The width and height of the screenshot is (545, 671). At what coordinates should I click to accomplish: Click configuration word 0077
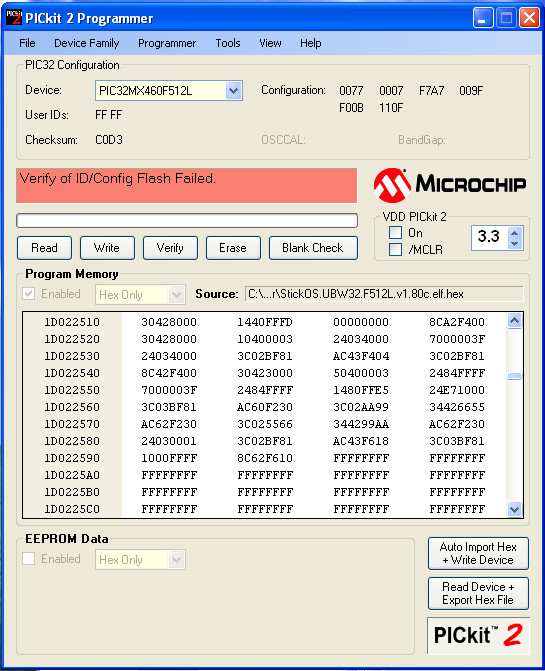point(351,91)
